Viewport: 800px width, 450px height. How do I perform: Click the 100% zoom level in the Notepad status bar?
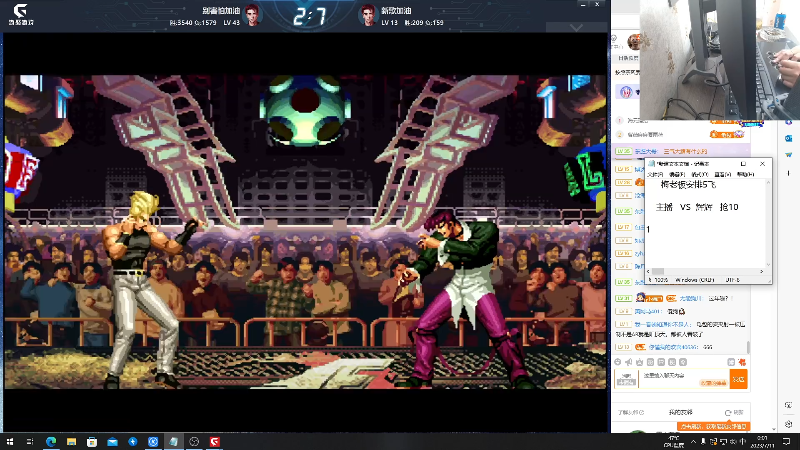pos(661,280)
